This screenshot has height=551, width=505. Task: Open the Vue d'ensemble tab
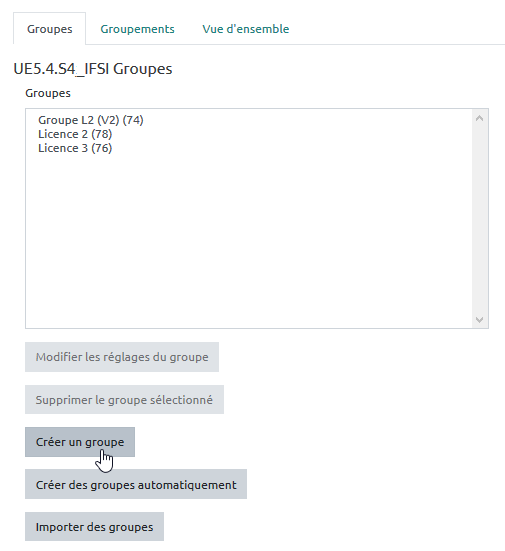[246, 29]
